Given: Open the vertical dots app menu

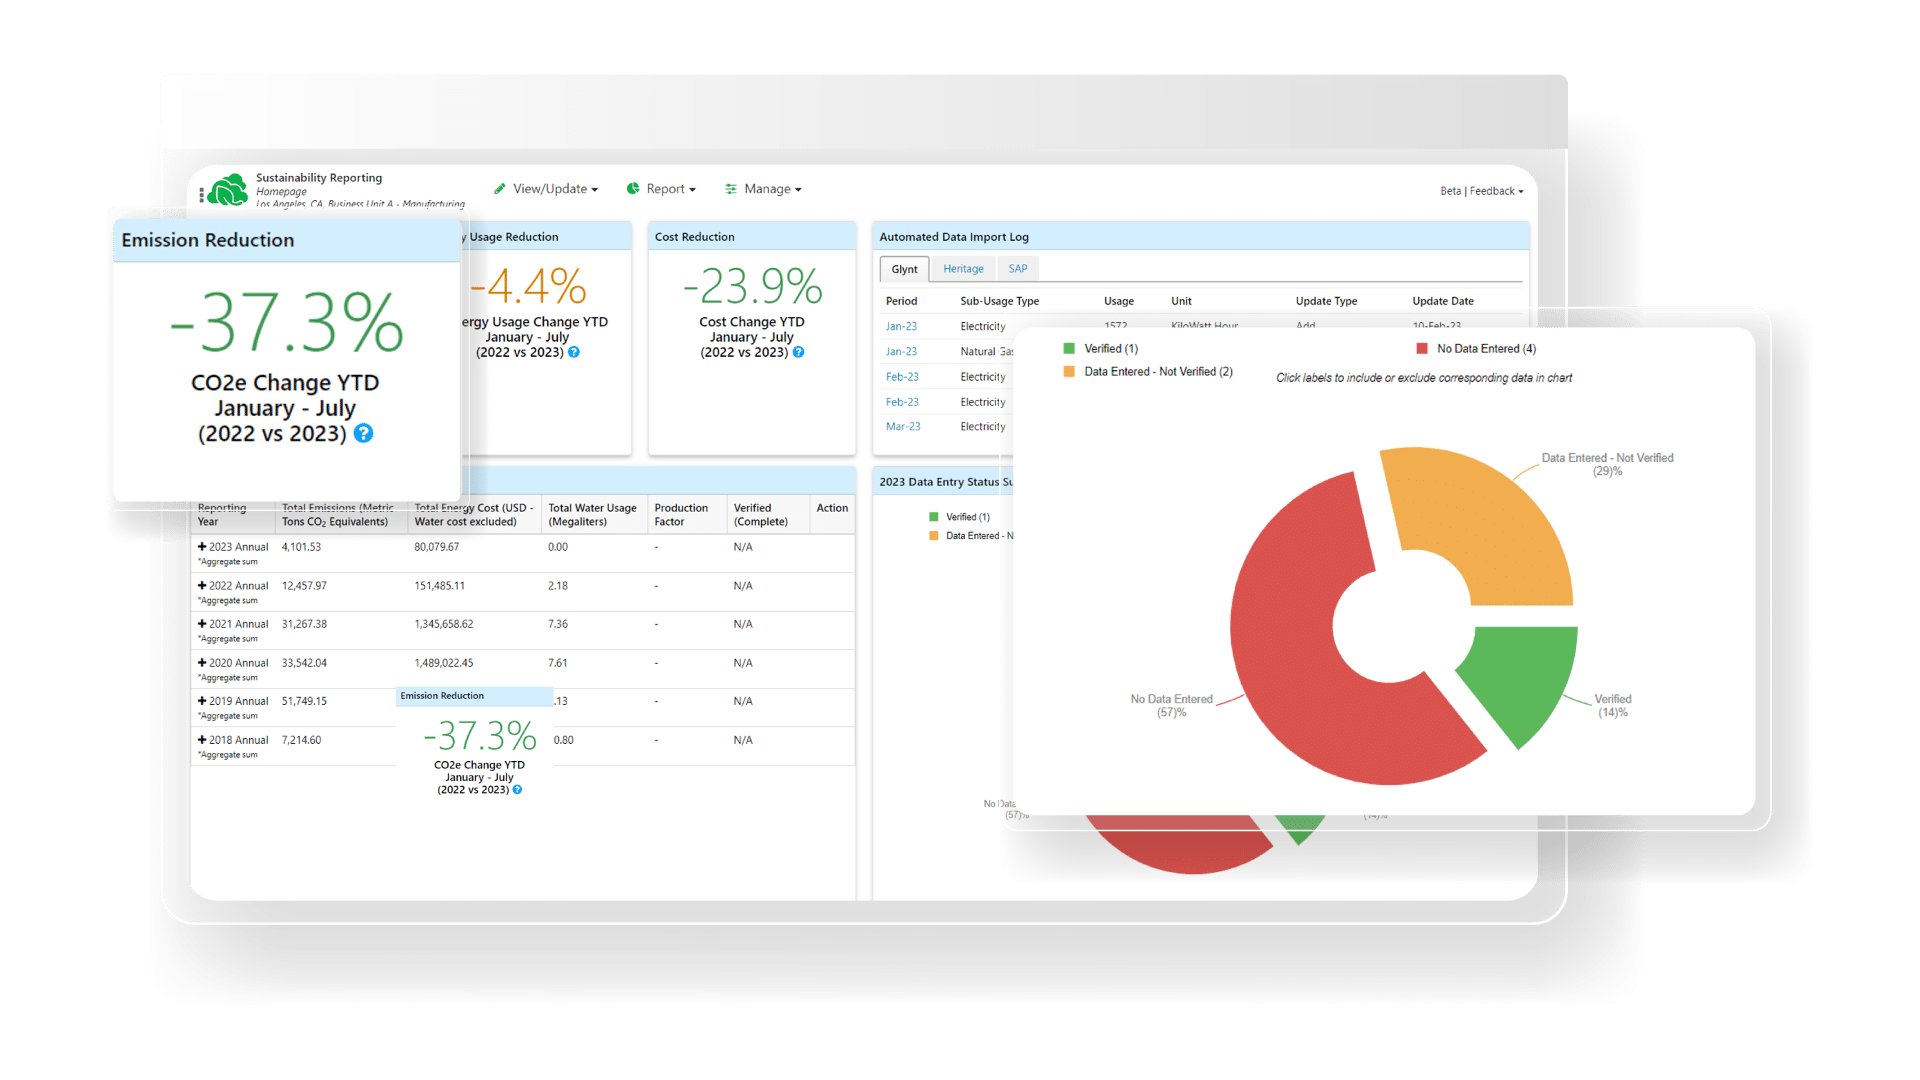Looking at the screenshot, I should click(201, 195).
